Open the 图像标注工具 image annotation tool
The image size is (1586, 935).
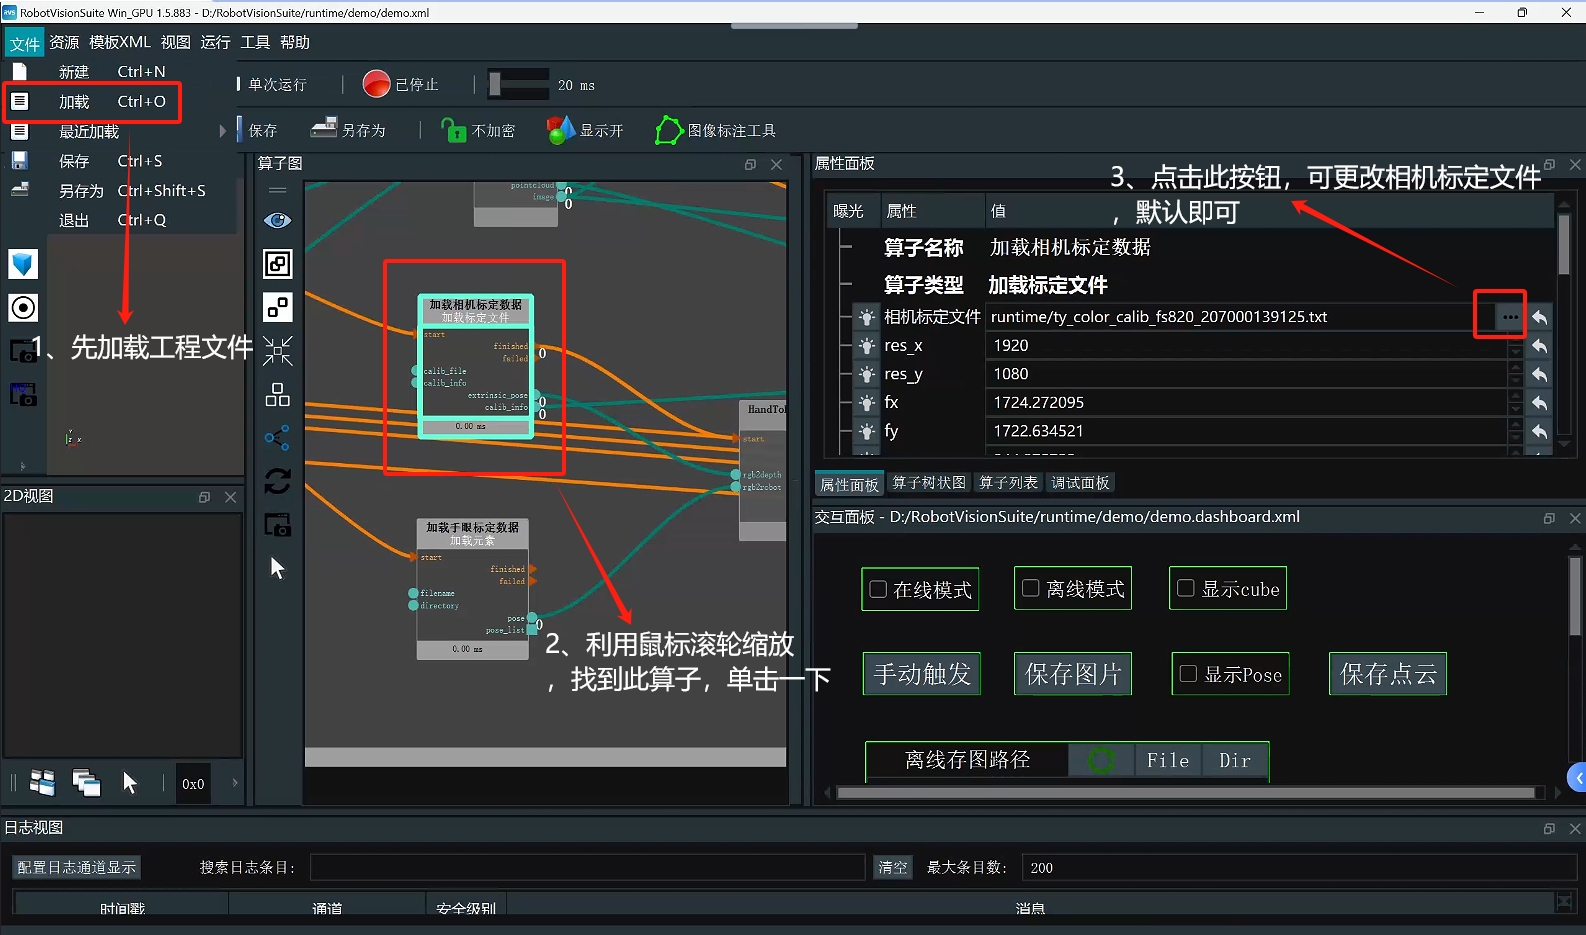(x=715, y=130)
